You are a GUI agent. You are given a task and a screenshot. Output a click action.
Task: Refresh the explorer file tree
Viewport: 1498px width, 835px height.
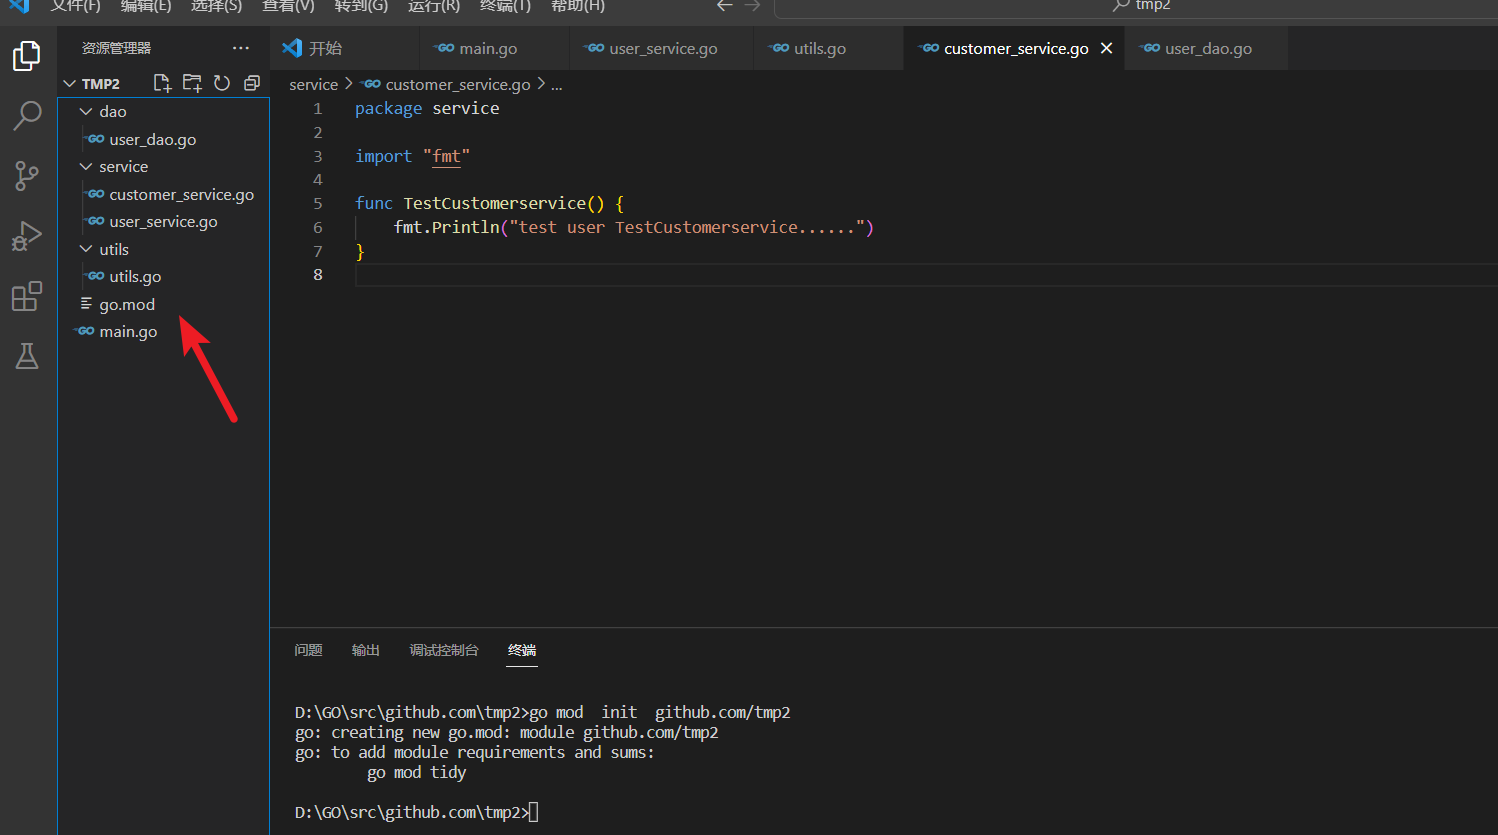pos(222,83)
